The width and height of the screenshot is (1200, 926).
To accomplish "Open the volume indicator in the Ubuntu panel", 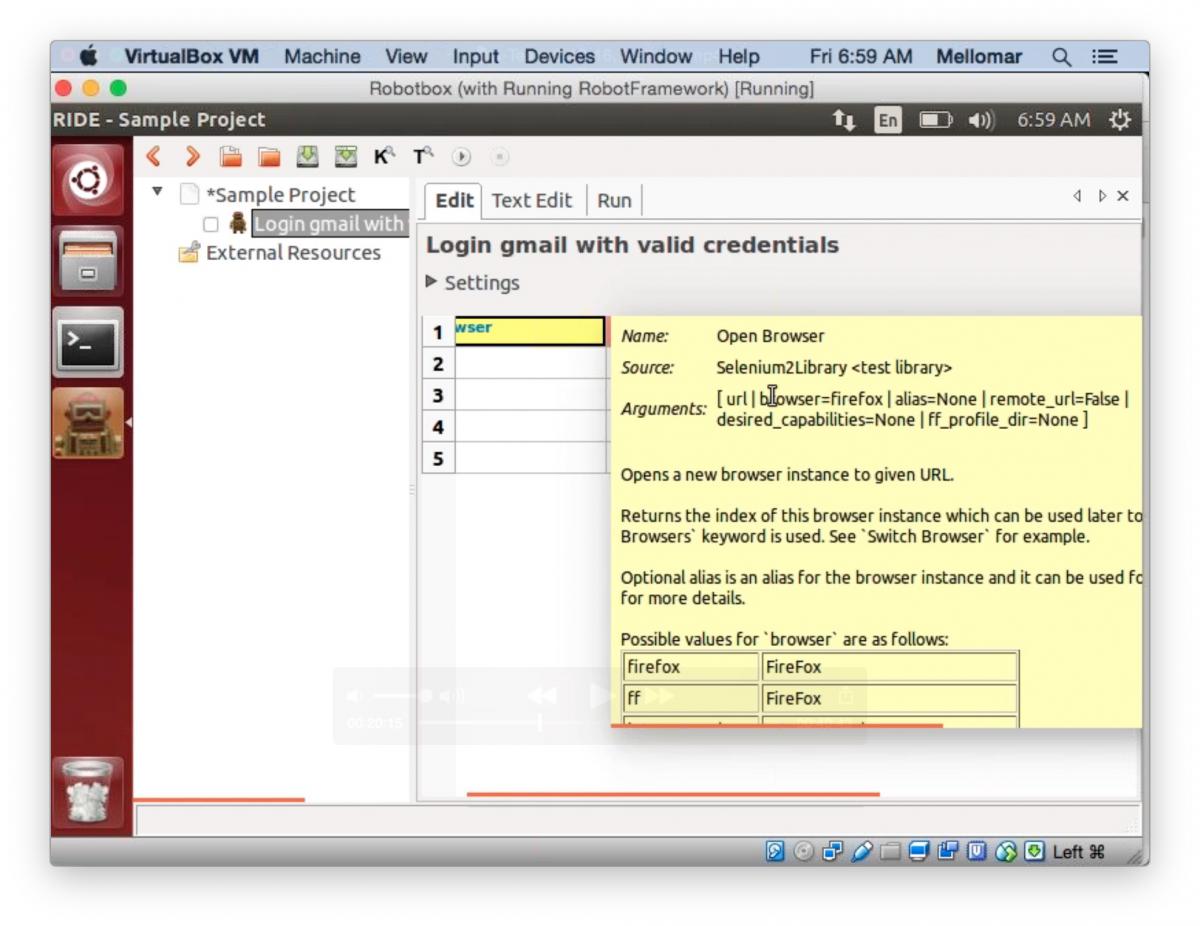I will click(x=982, y=120).
